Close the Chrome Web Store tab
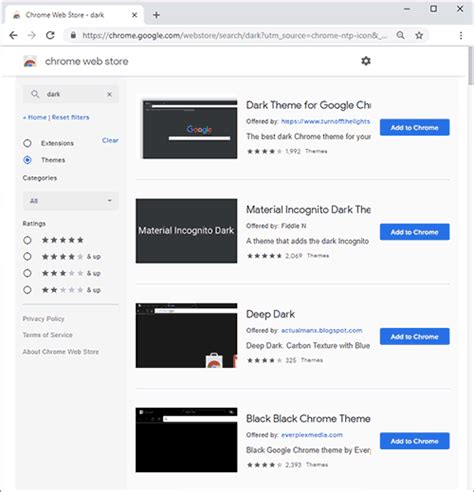Image resolution: width=474 pixels, height=492 pixels. coord(134,15)
